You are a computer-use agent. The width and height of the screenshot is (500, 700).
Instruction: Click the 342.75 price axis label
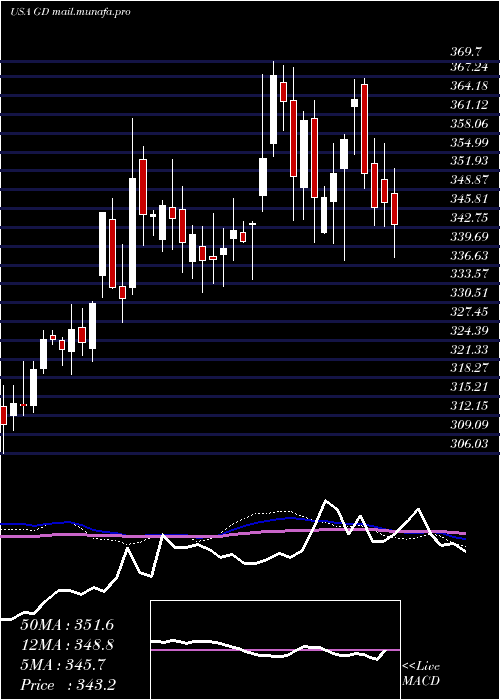(x=469, y=217)
